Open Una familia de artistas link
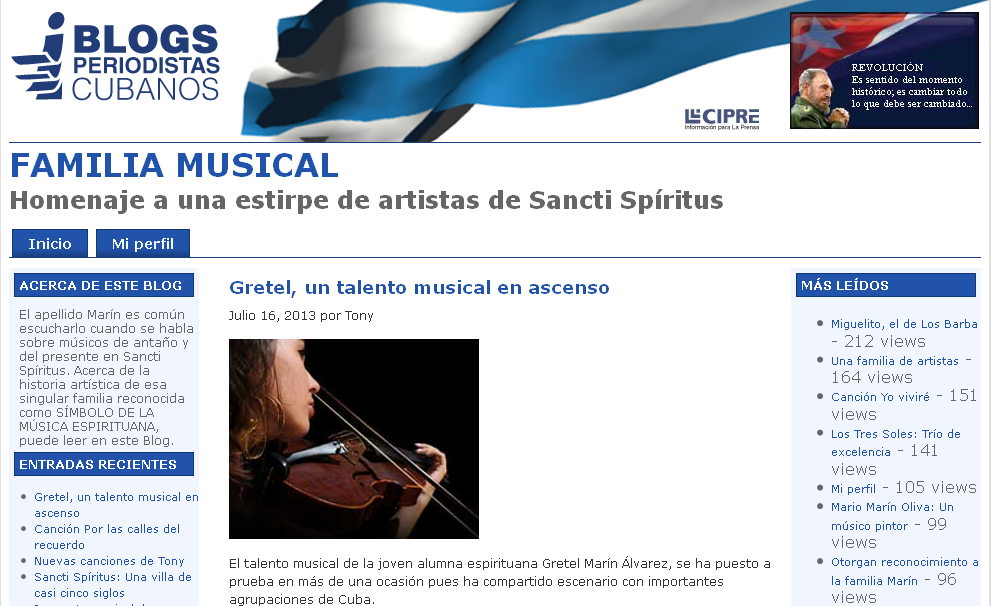The width and height of the screenshot is (991, 606). (894, 361)
